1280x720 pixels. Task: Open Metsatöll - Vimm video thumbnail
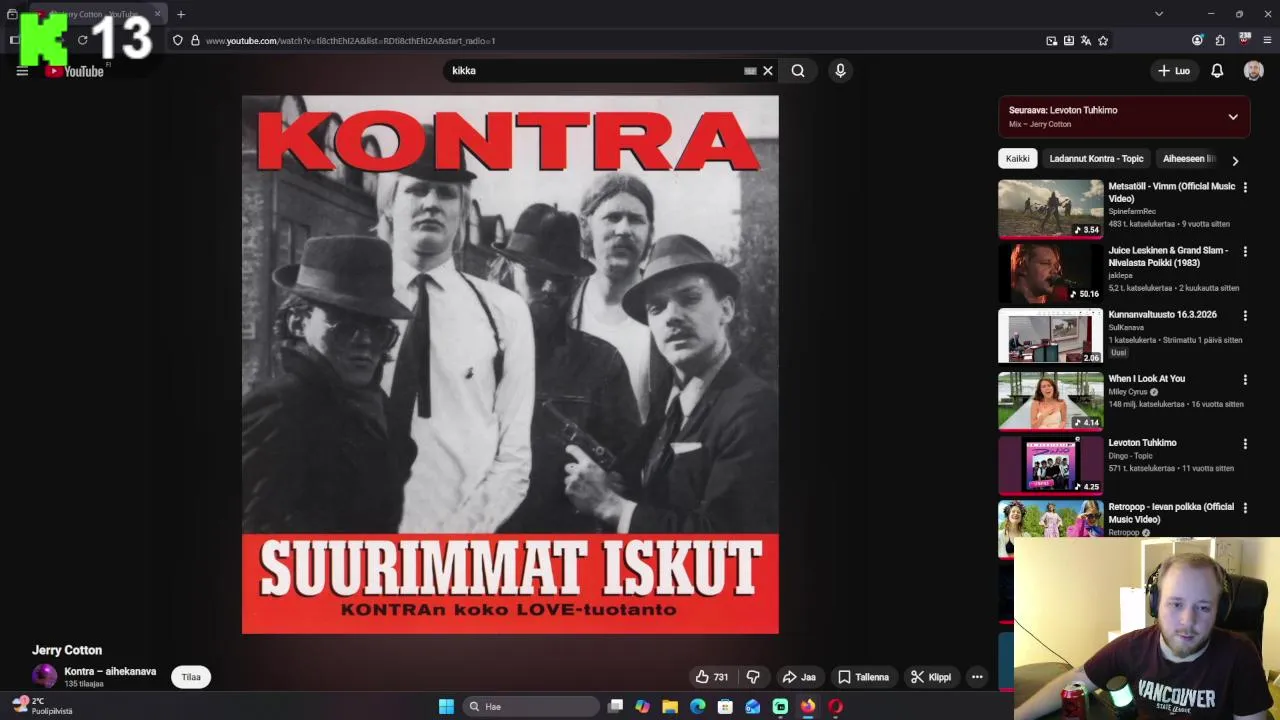pyautogui.click(x=1051, y=208)
